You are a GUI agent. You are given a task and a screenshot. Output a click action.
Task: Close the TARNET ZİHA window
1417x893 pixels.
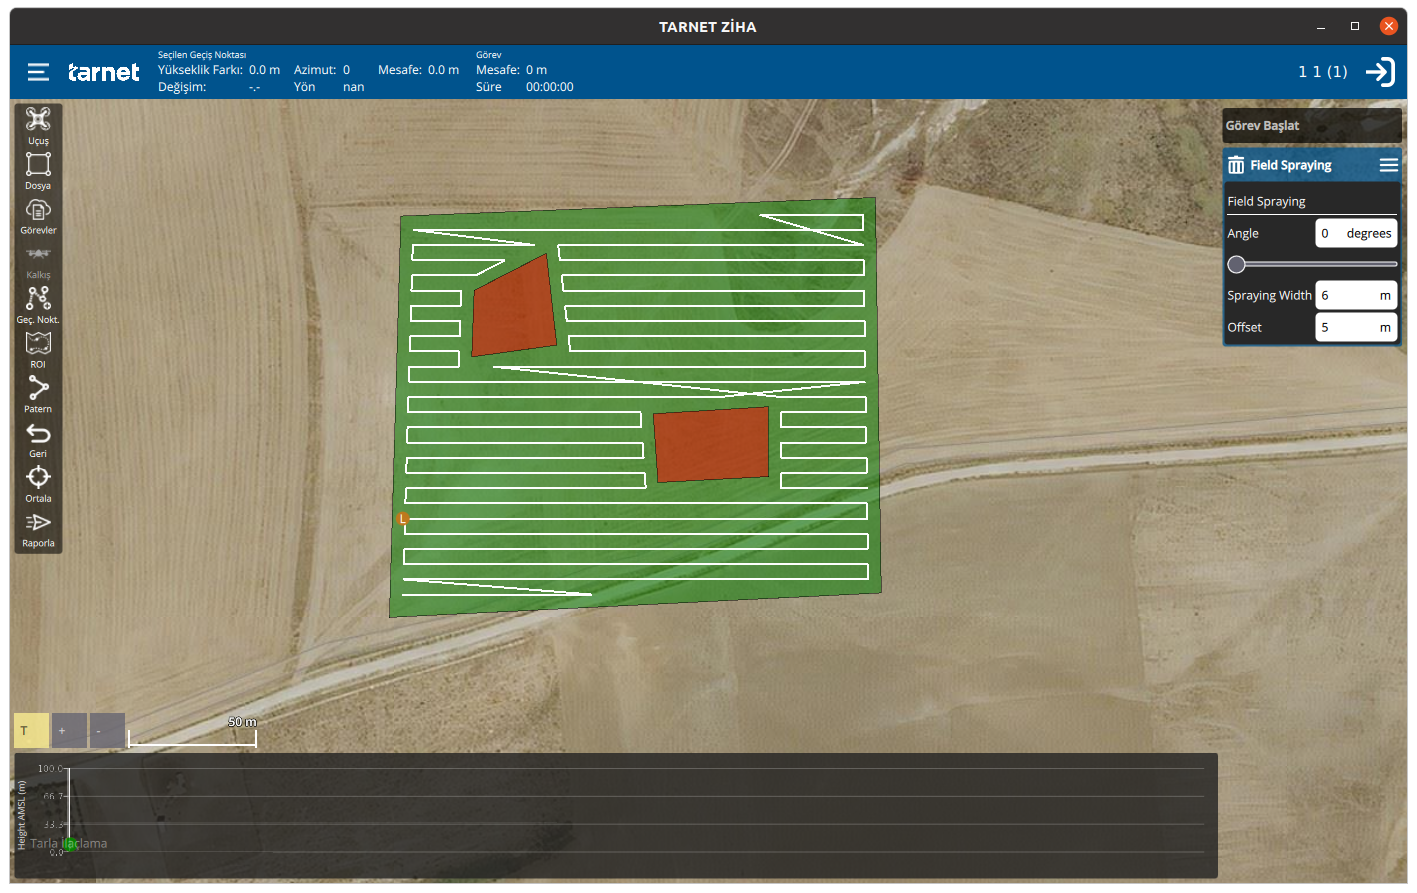click(x=1389, y=27)
